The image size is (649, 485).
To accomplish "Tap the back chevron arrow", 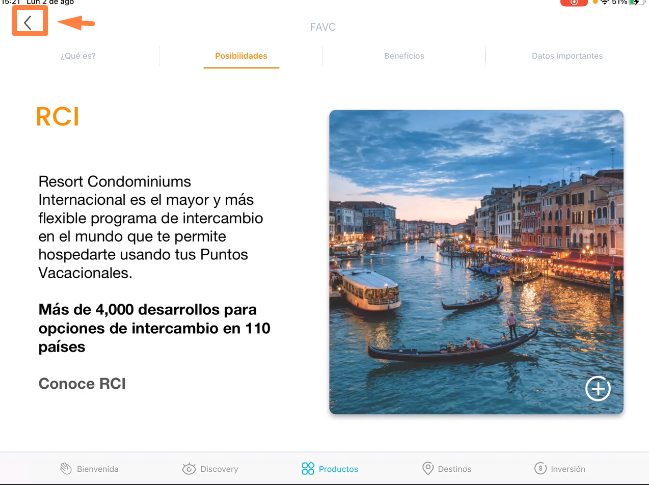I will (28, 22).
